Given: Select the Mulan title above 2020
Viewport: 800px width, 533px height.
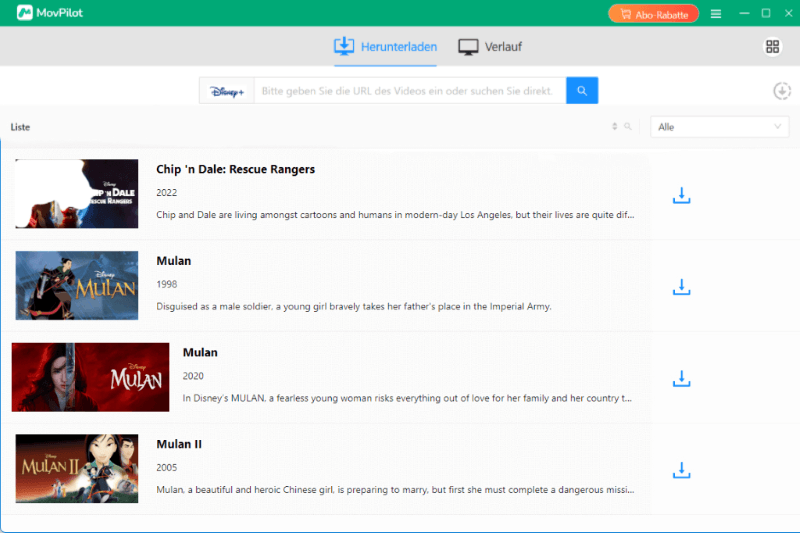Looking at the screenshot, I should tap(200, 352).
